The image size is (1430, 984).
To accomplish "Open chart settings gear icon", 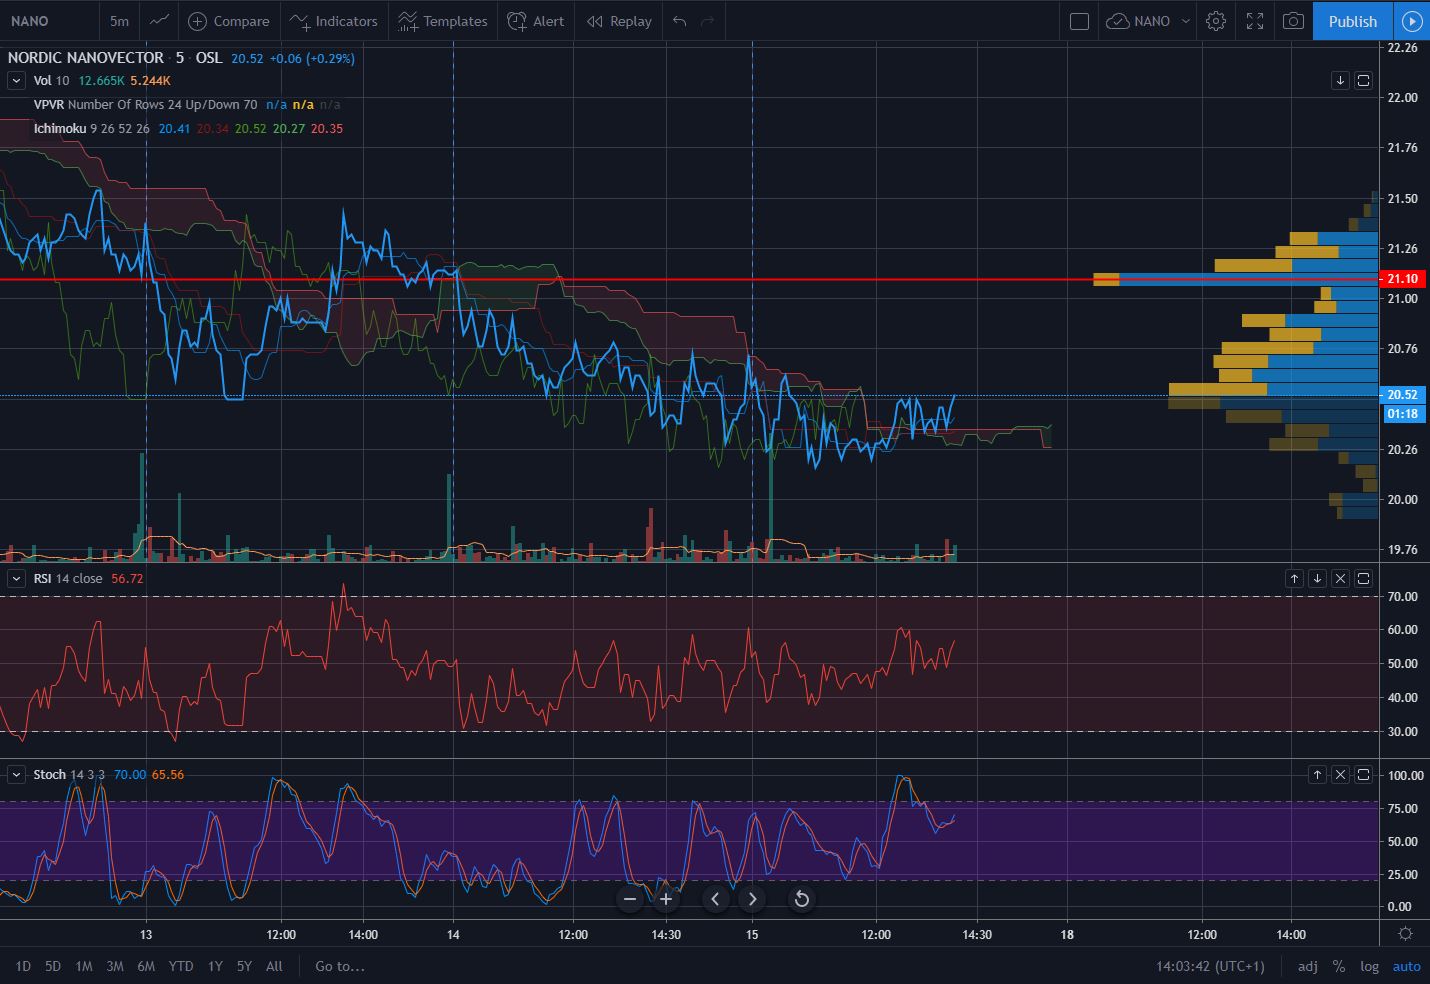I will coord(1216,20).
